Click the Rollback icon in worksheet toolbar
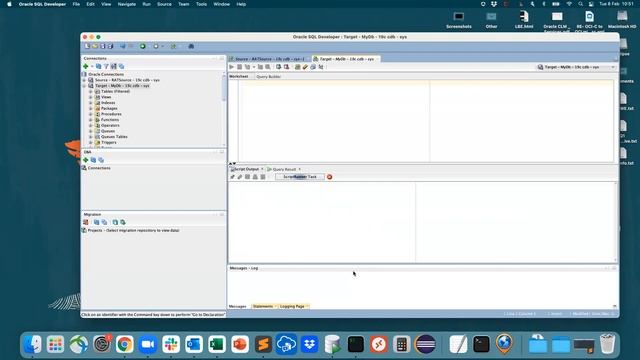640x360 pixels. (x=287, y=67)
